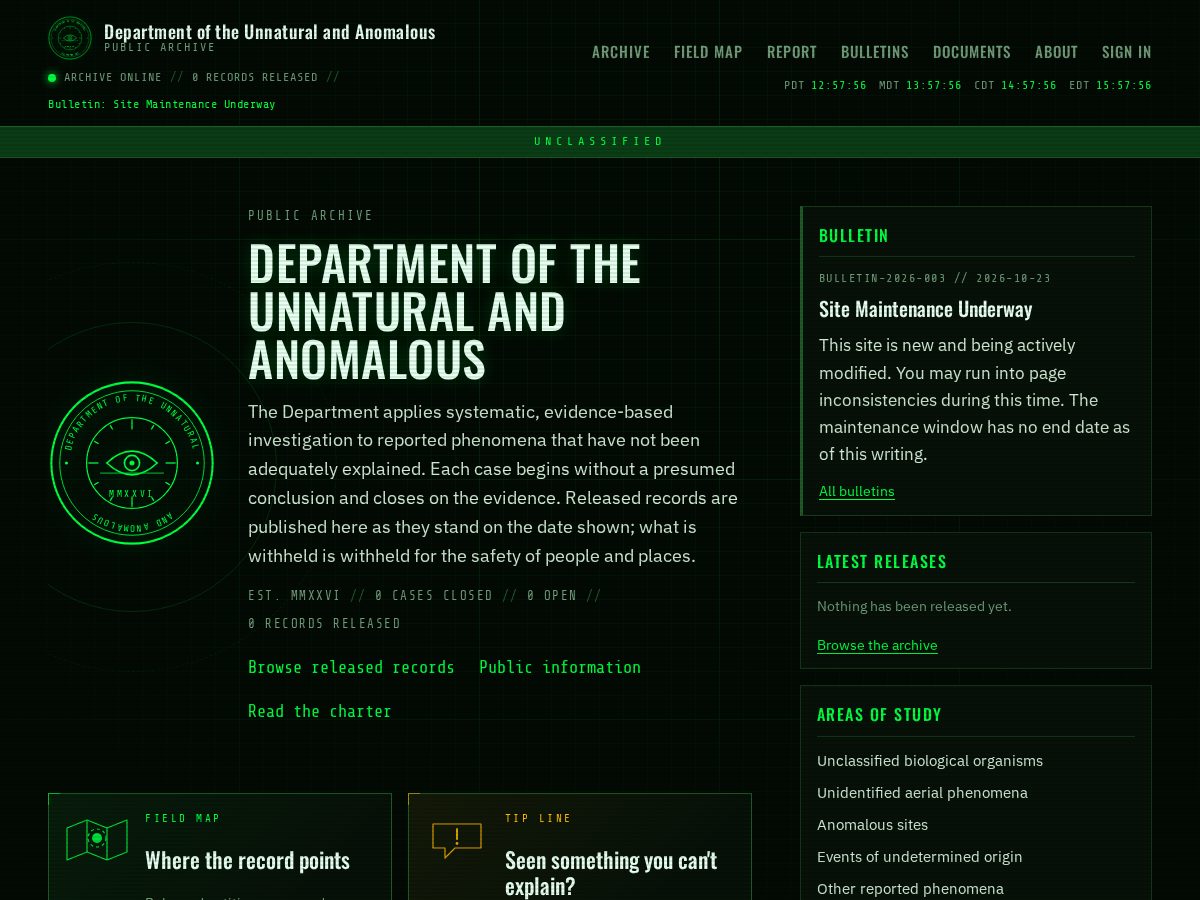Click the MDT clock reading
This screenshot has width=1200, height=900.
(x=920, y=85)
